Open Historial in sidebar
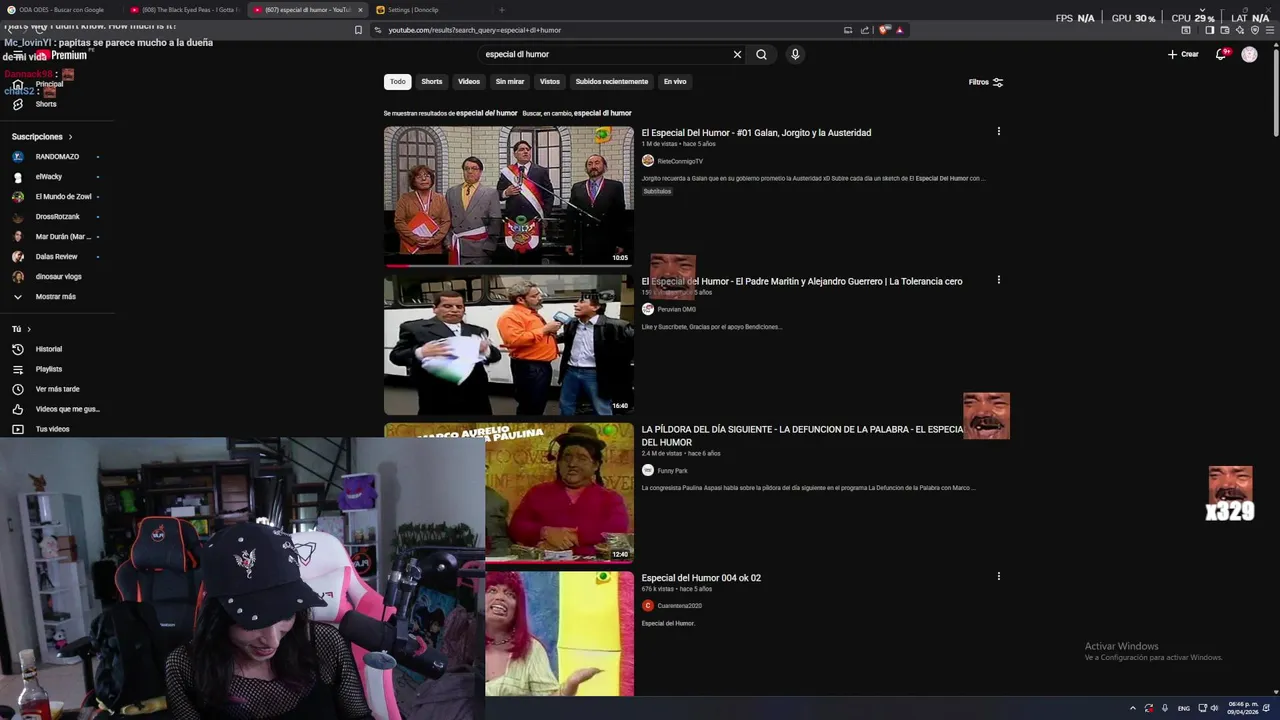 click(49, 349)
